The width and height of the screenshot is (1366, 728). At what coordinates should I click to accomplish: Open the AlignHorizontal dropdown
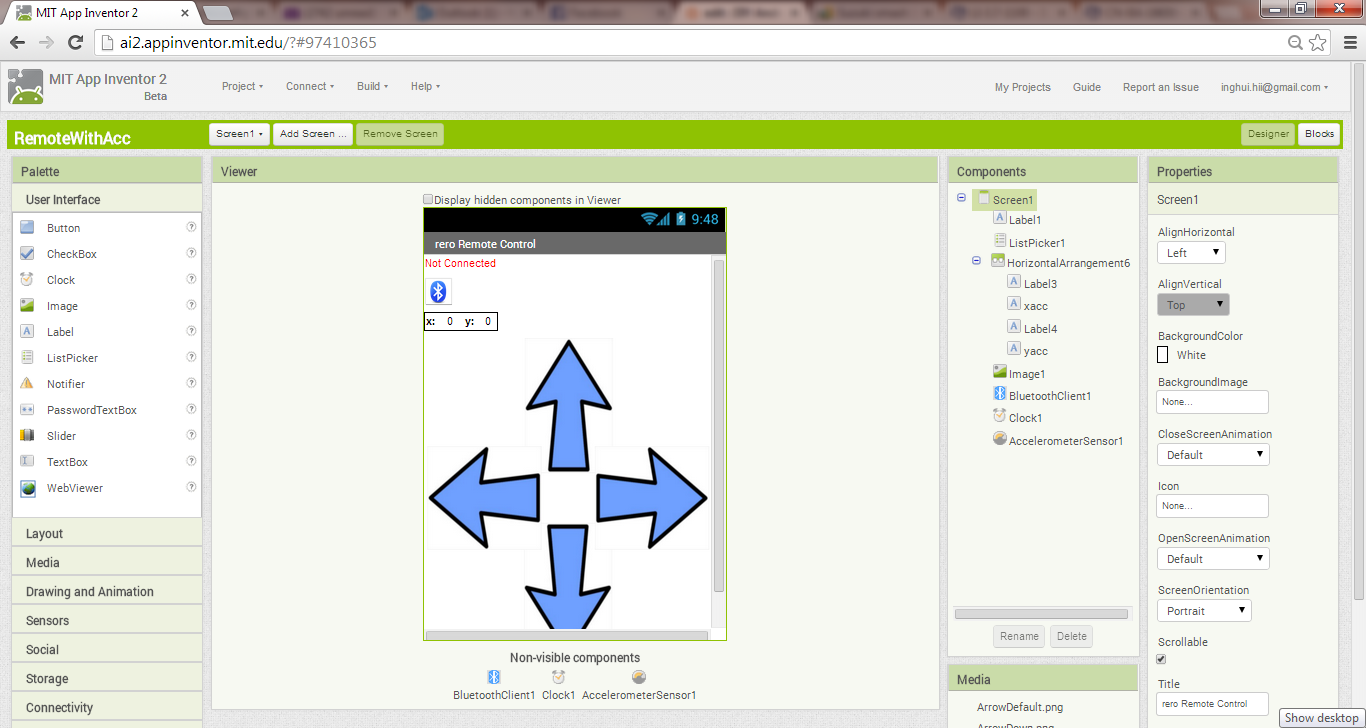tap(1192, 253)
